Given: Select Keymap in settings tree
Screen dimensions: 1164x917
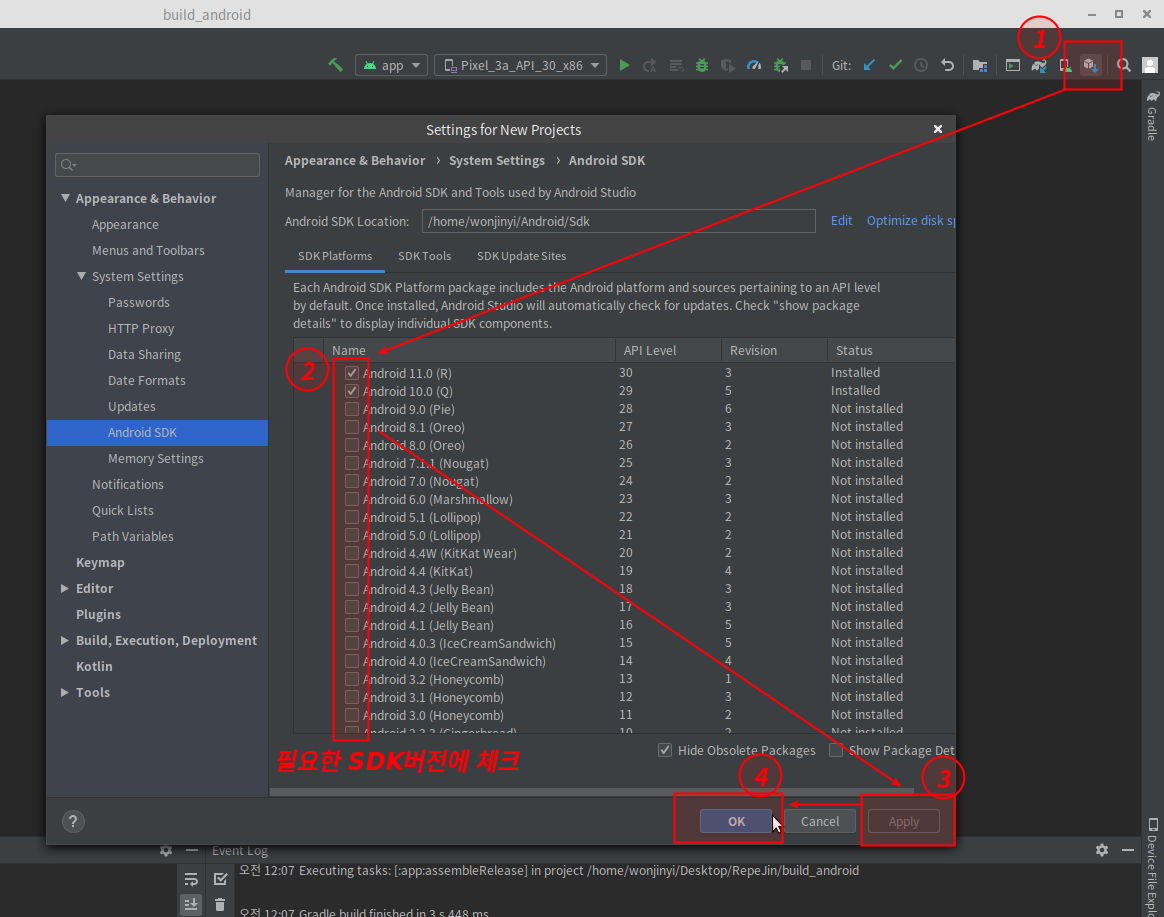Looking at the screenshot, I should pyautogui.click(x=100, y=563).
